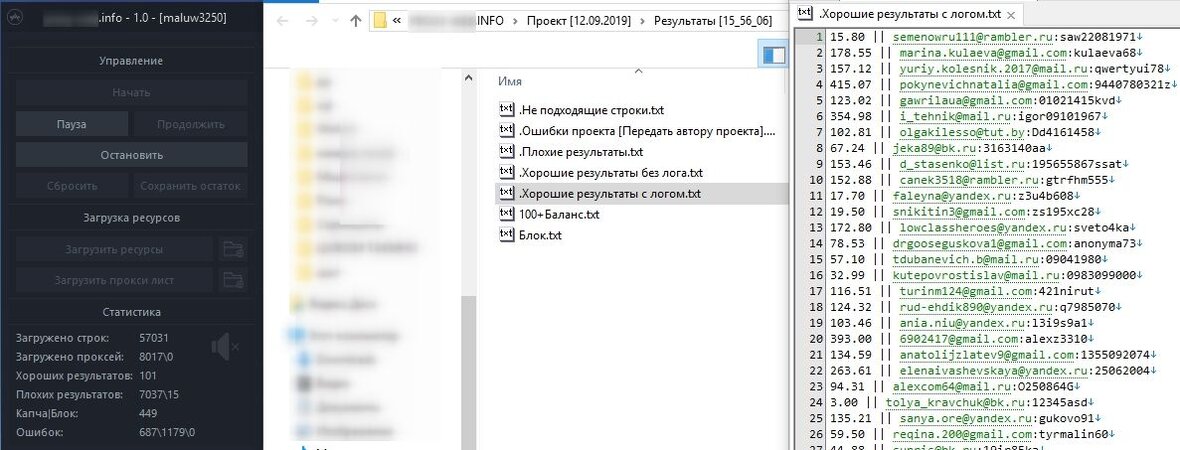Open lowclassheroes@yandex.ru link in editor
This screenshot has width=1180, height=450.
pyautogui.click(x=986, y=227)
